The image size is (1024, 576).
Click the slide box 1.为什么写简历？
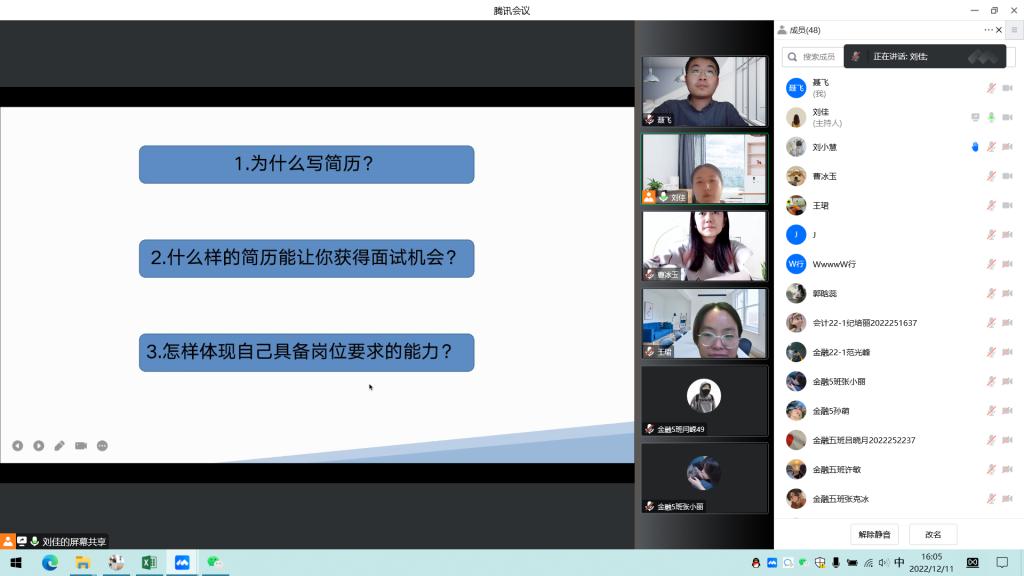point(306,164)
